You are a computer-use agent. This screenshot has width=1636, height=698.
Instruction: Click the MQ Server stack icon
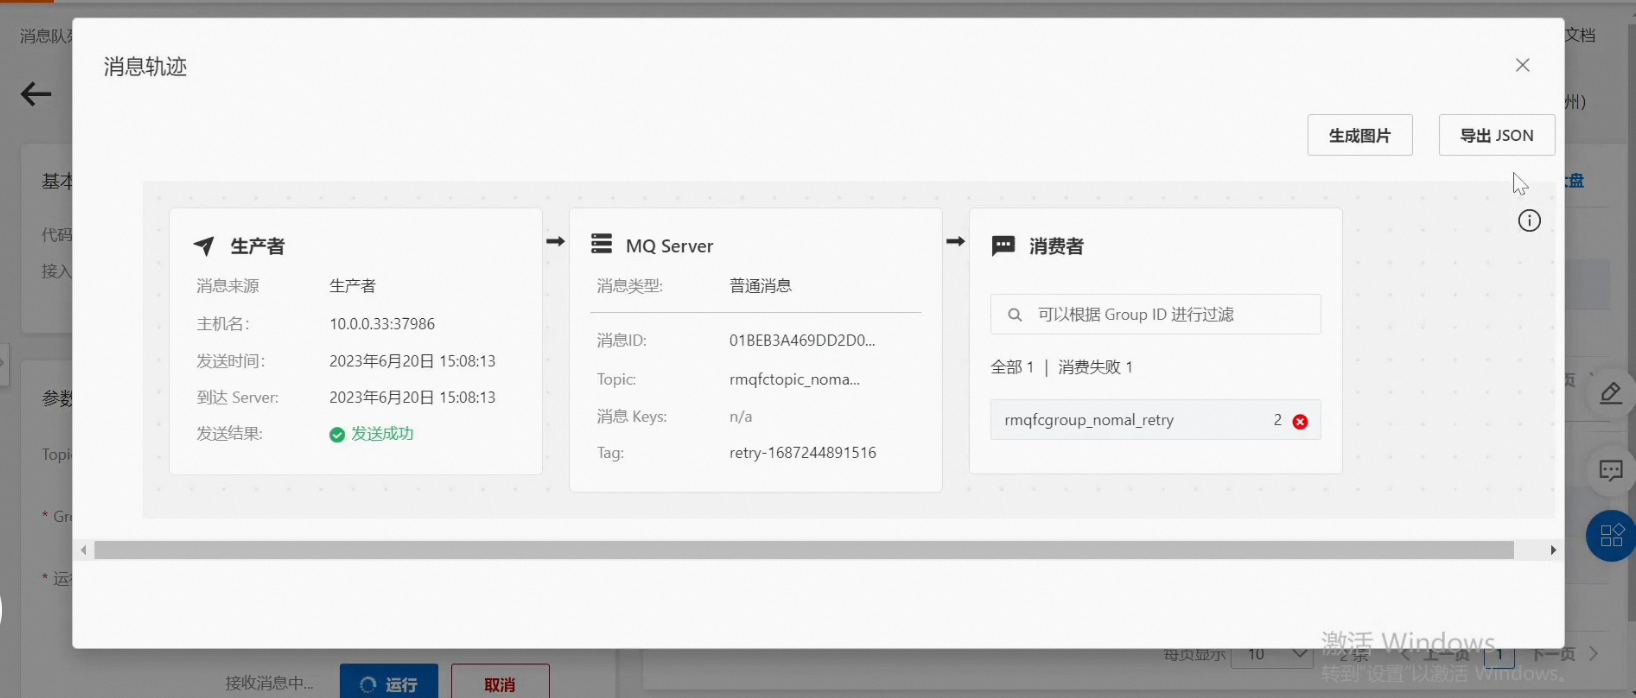pyautogui.click(x=601, y=244)
